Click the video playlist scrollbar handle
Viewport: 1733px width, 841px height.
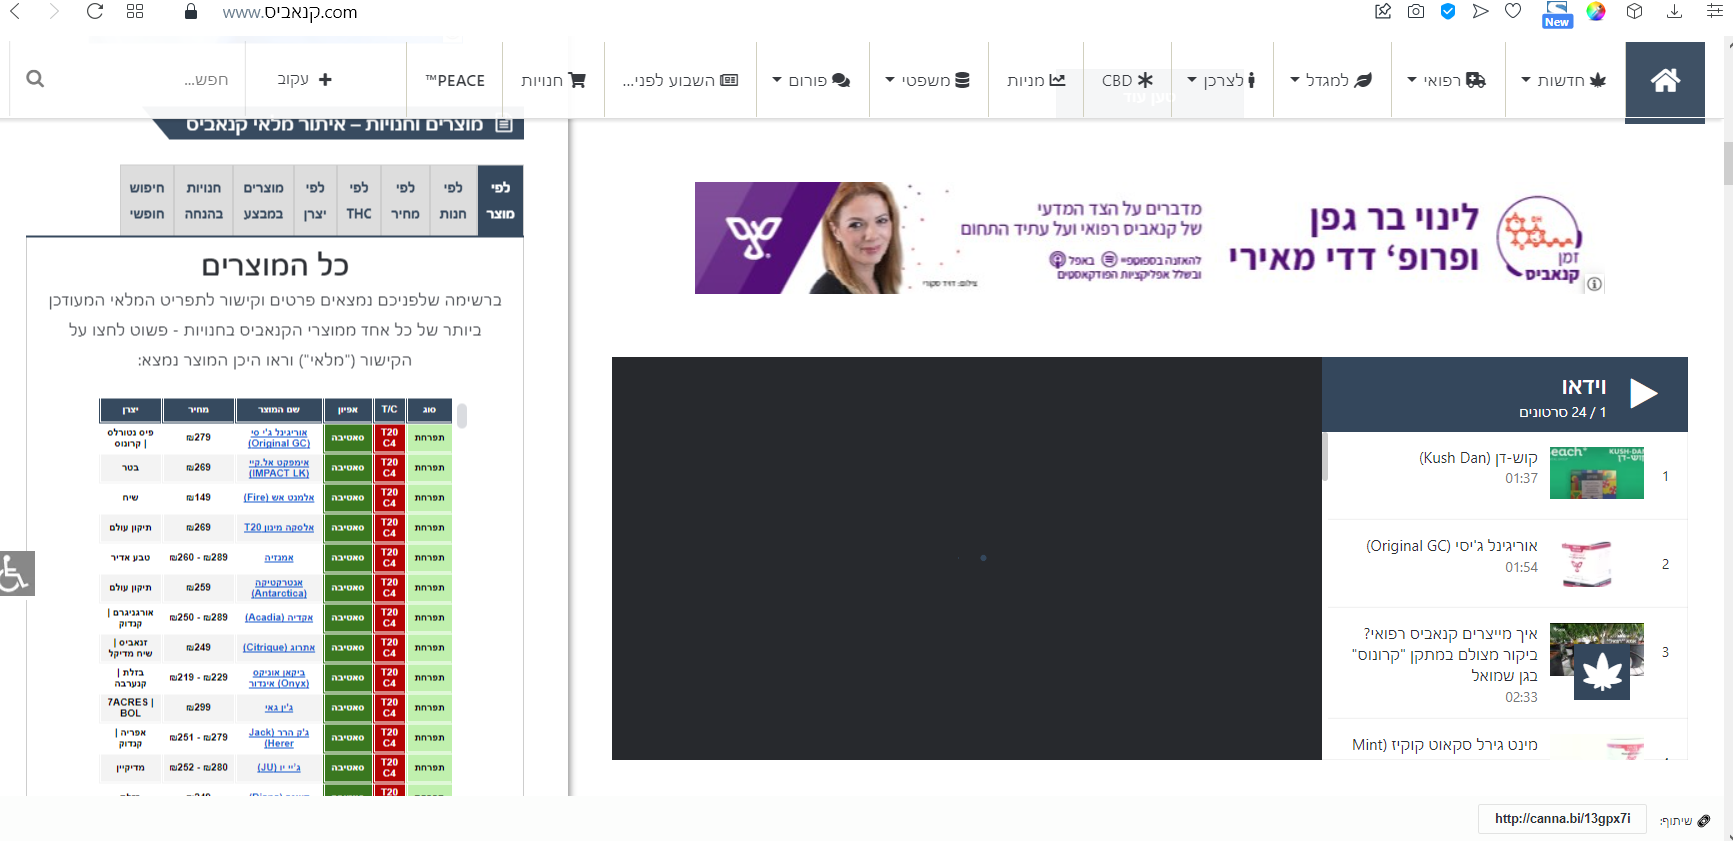pos(1325,457)
